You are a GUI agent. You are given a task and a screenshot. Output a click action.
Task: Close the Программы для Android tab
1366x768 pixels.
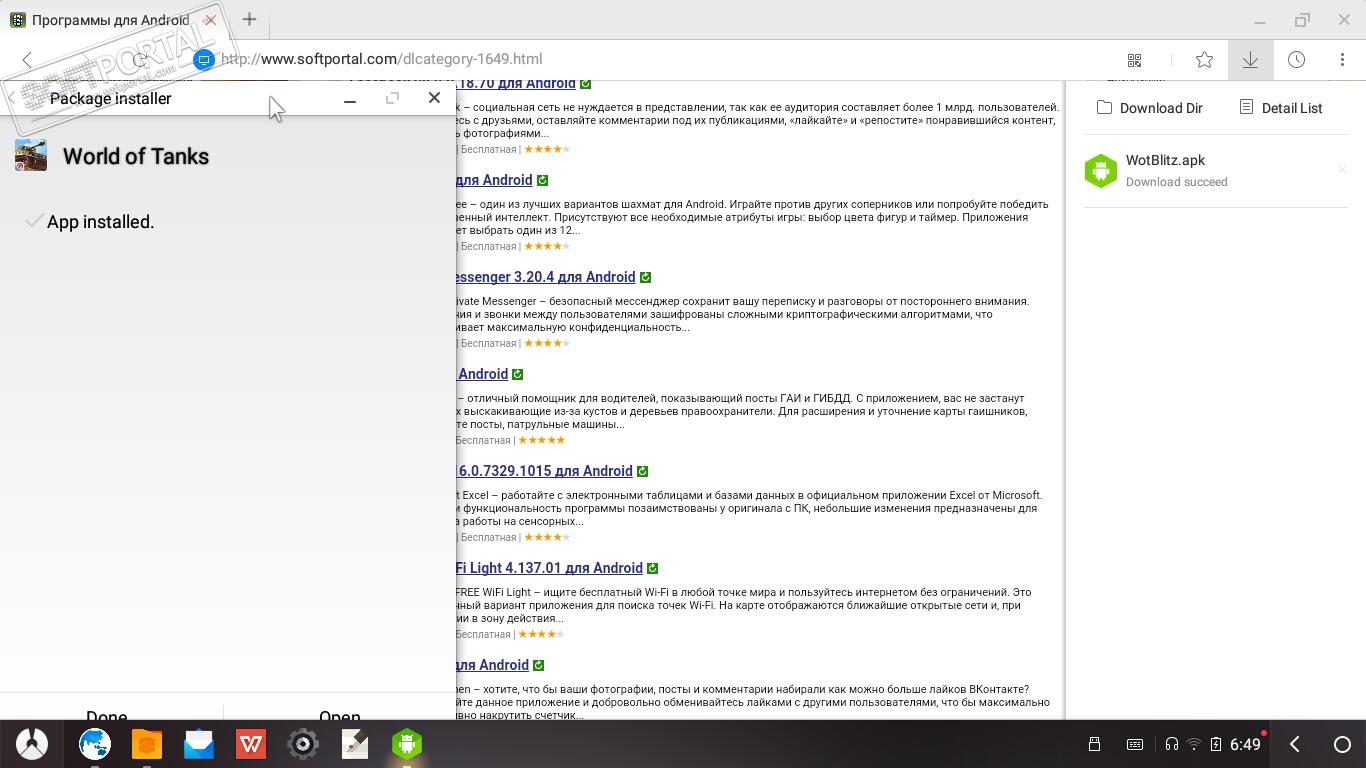point(210,20)
